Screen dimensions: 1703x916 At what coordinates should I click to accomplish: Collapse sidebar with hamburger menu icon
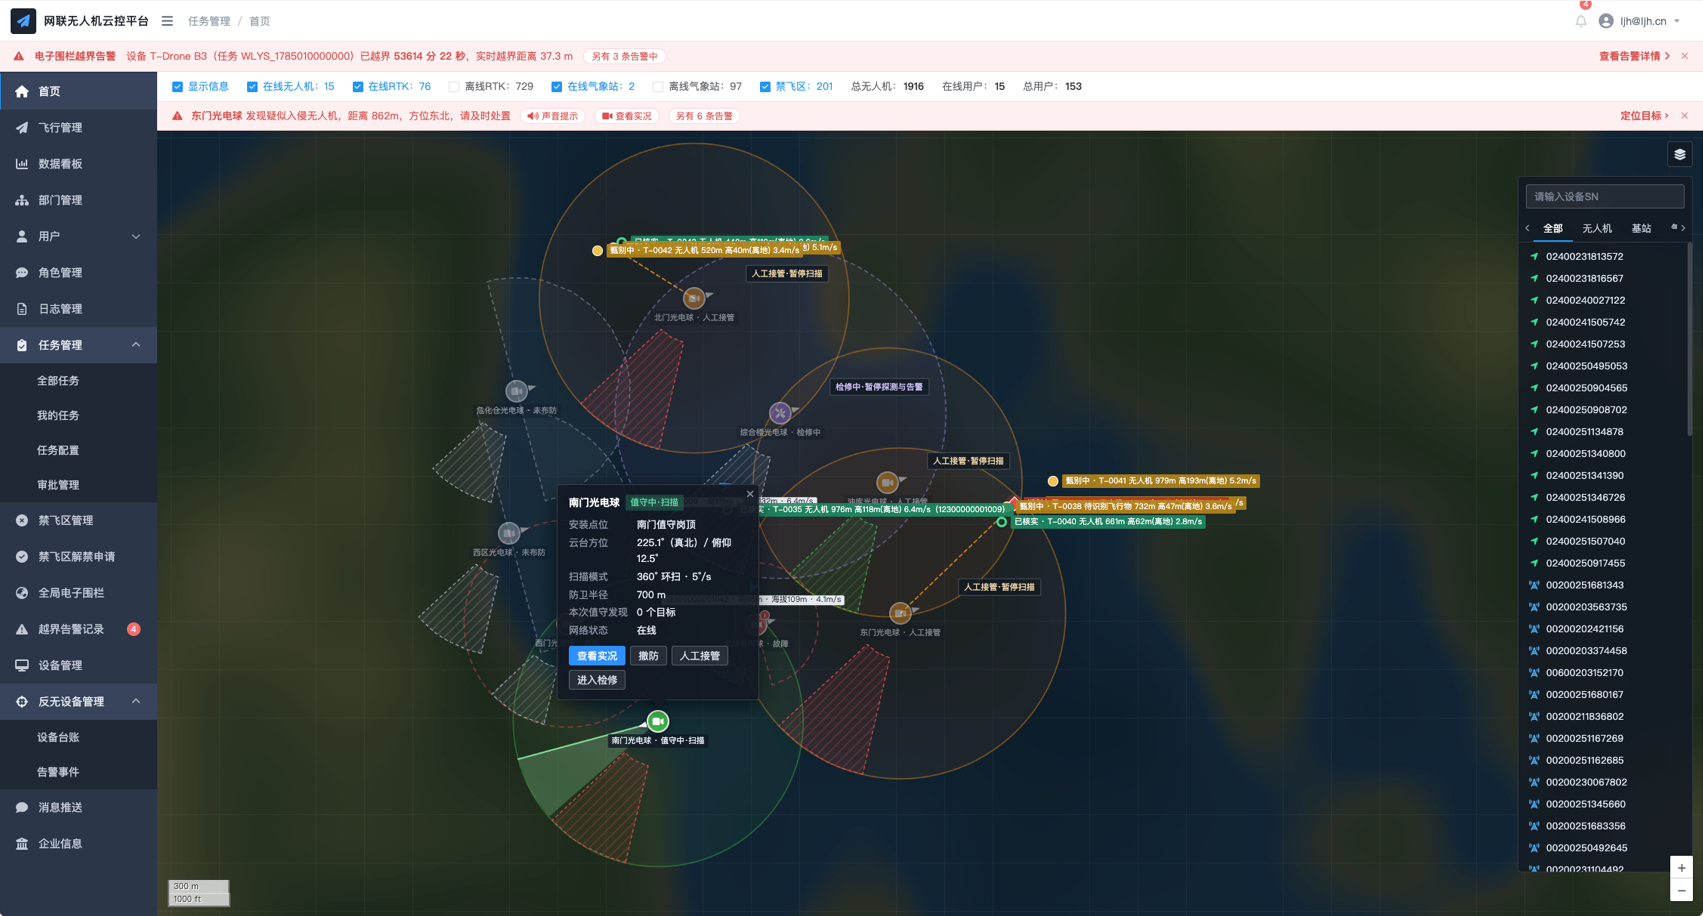[x=167, y=21]
